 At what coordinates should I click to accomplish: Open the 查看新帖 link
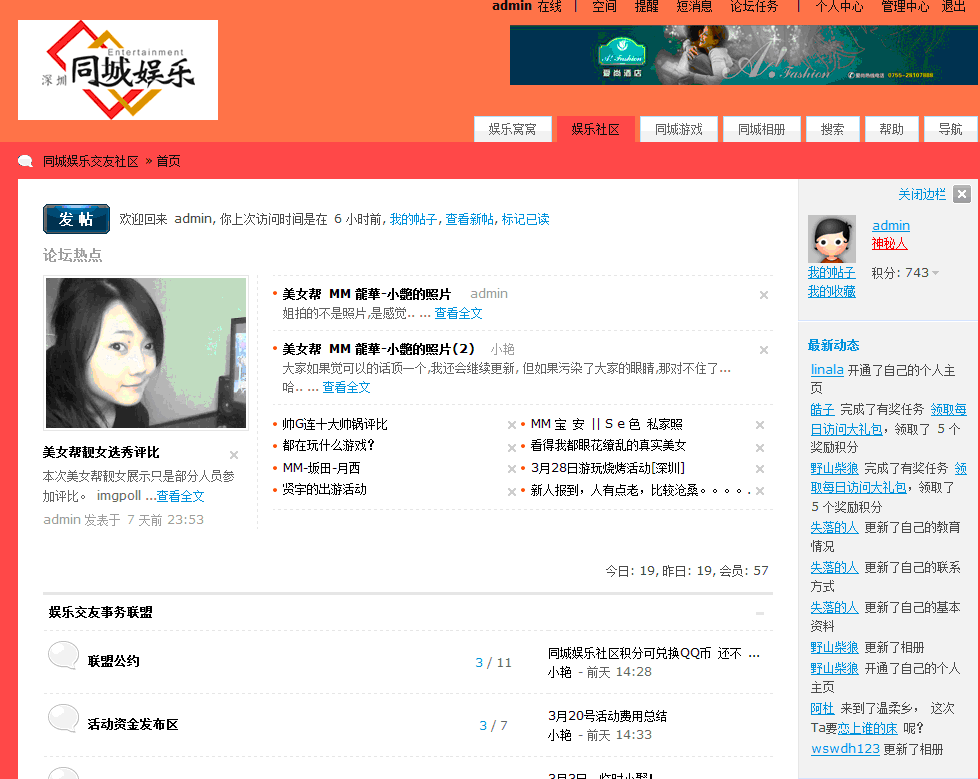point(469,219)
